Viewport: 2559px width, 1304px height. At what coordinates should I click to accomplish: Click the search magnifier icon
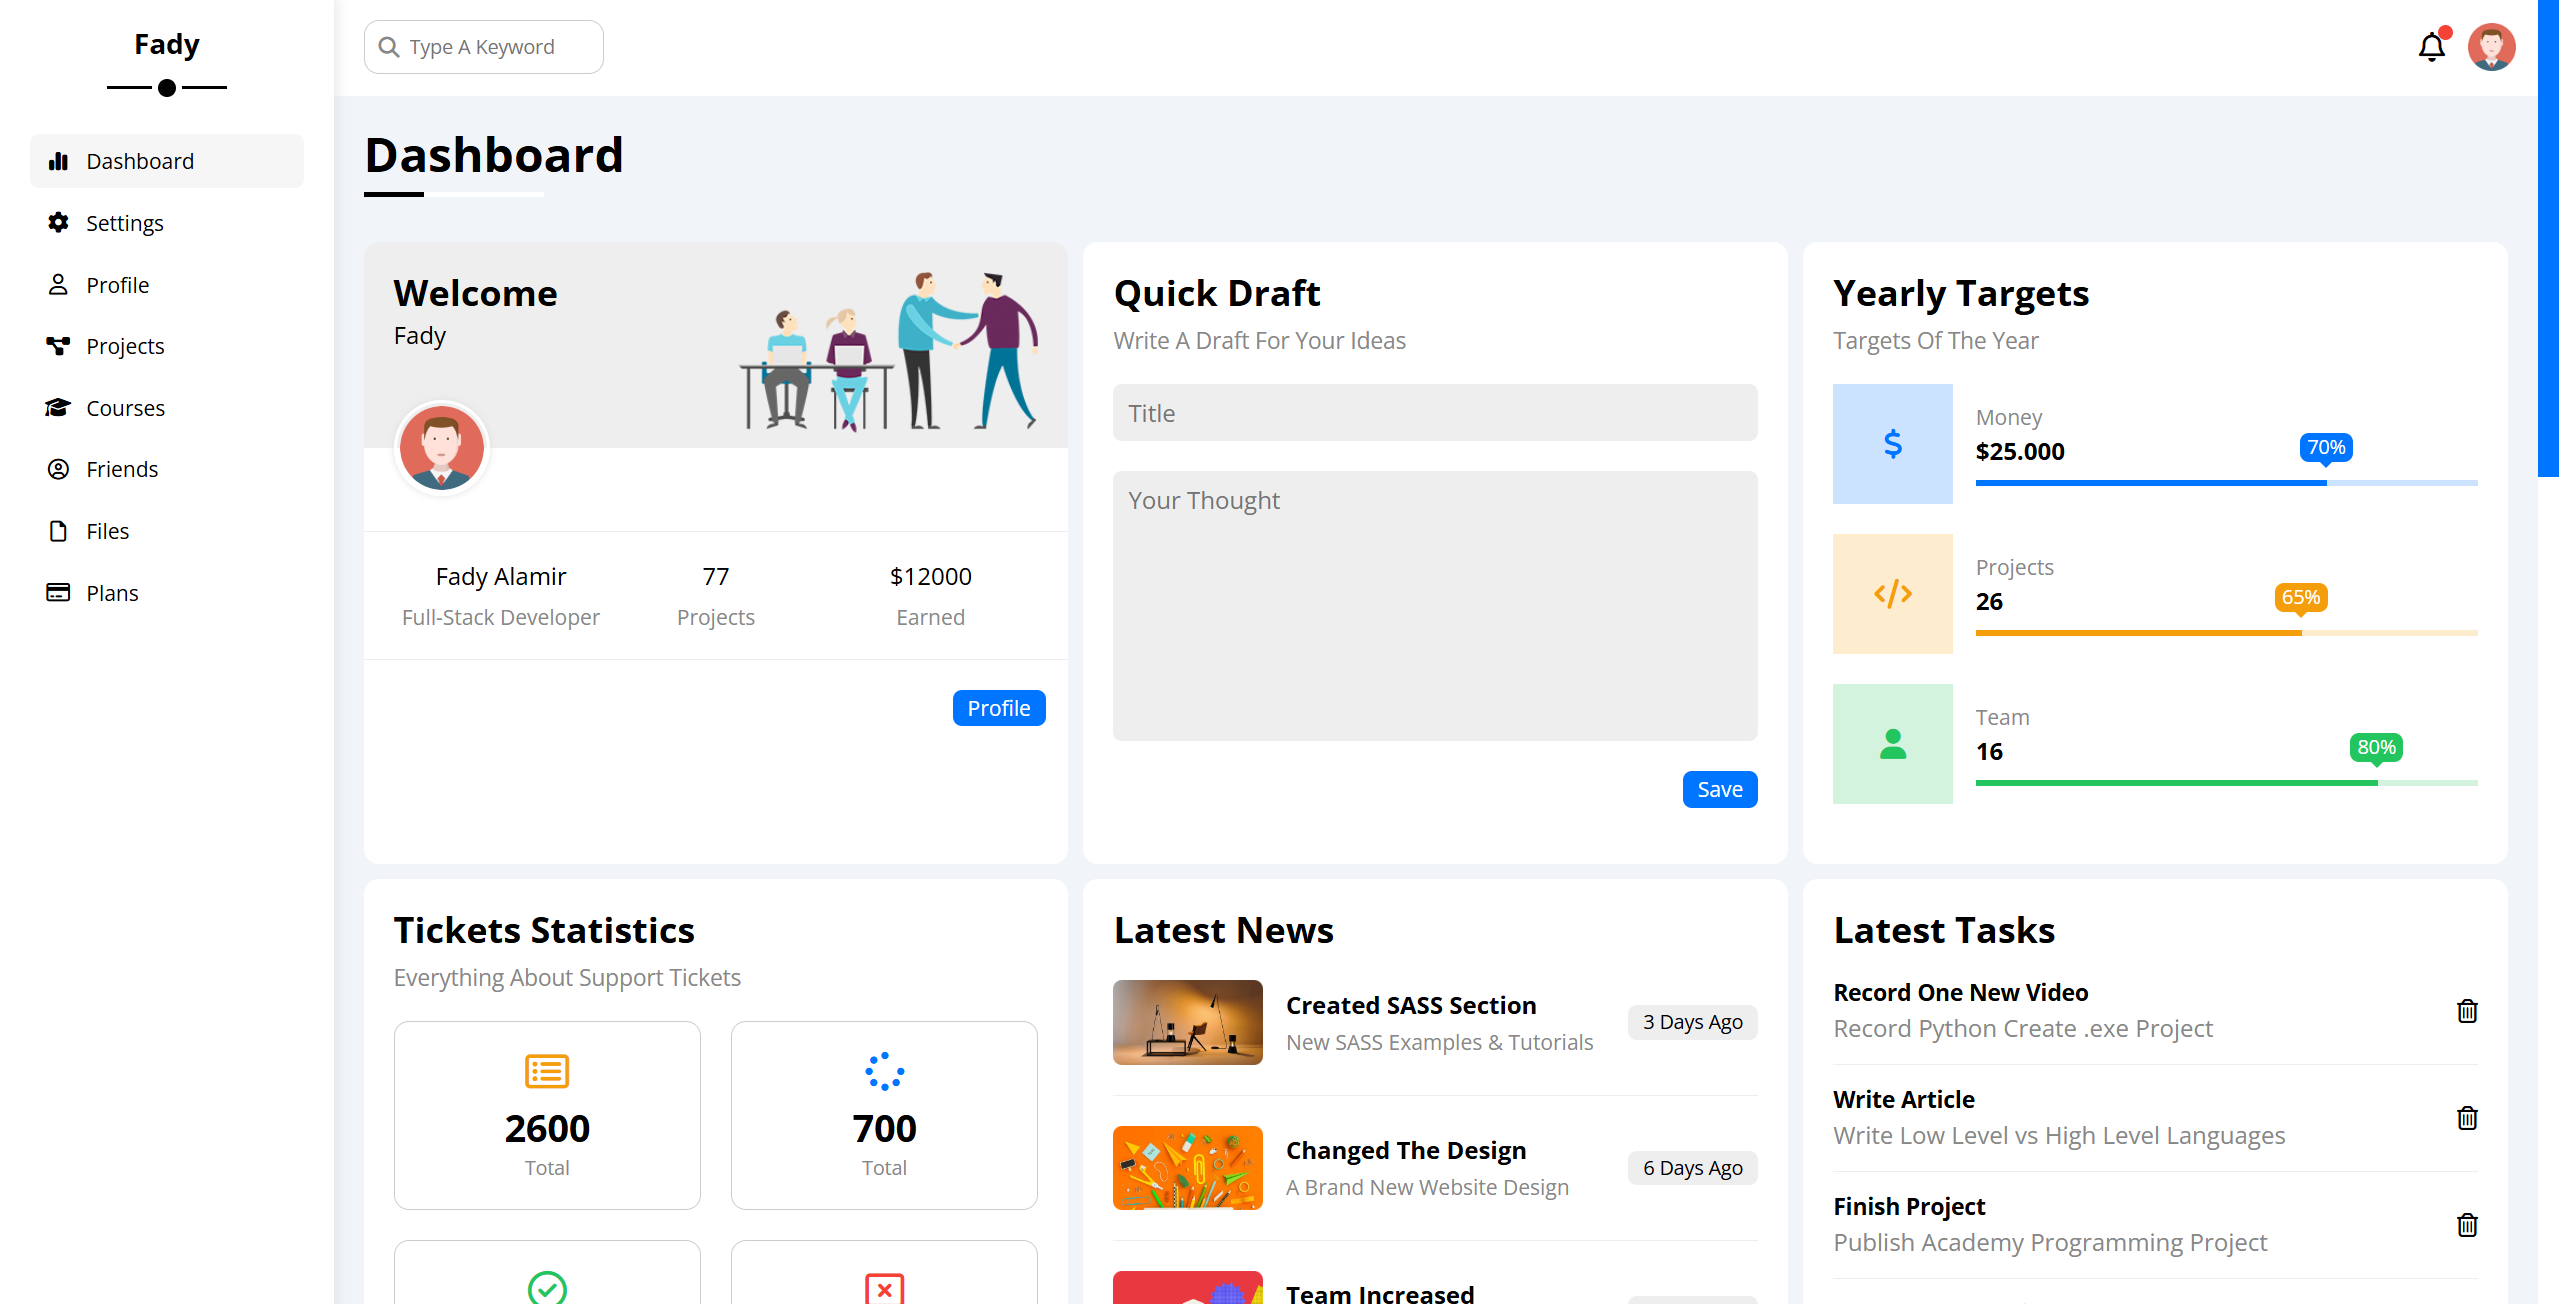pos(389,47)
